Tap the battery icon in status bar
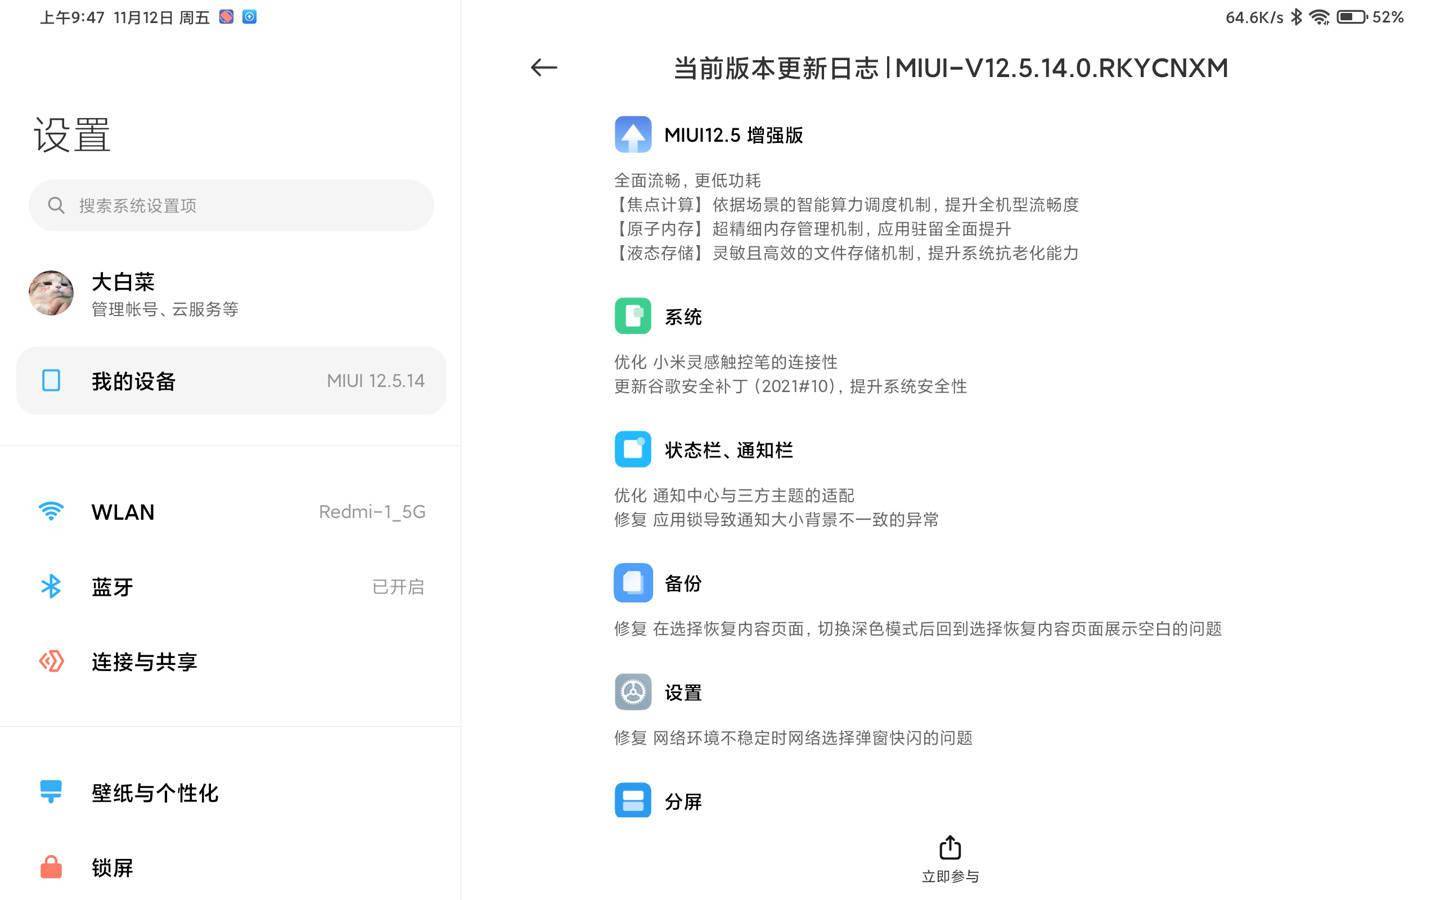Image resolution: width=1440 pixels, height=900 pixels. [x=1352, y=17]
